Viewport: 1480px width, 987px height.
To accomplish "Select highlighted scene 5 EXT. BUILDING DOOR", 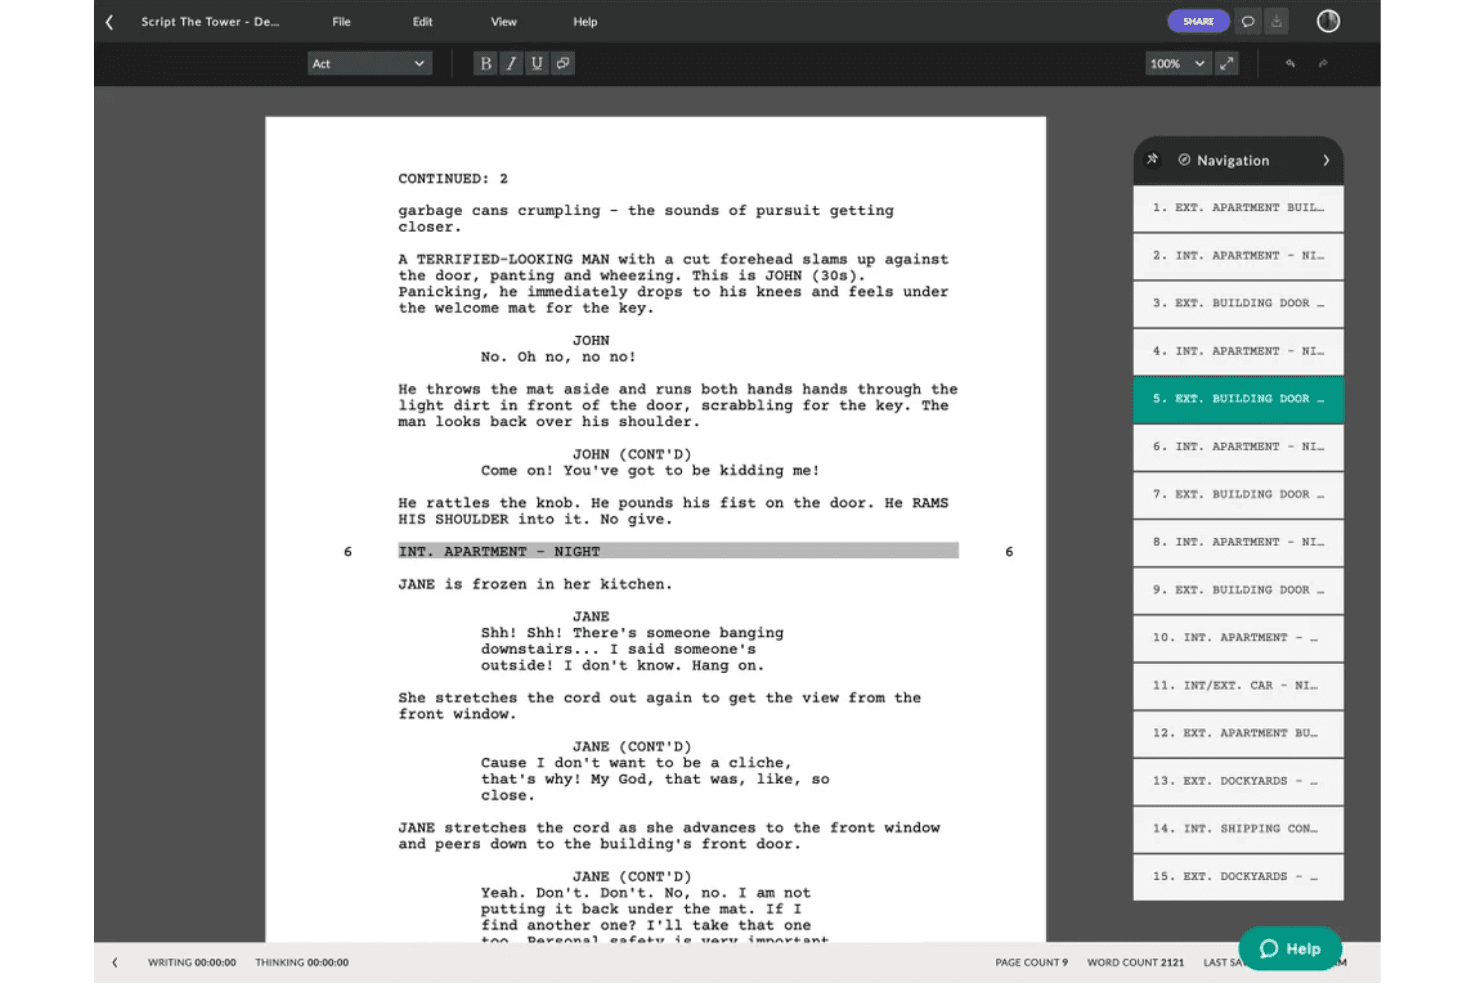I will click(x=1238, y=399).
